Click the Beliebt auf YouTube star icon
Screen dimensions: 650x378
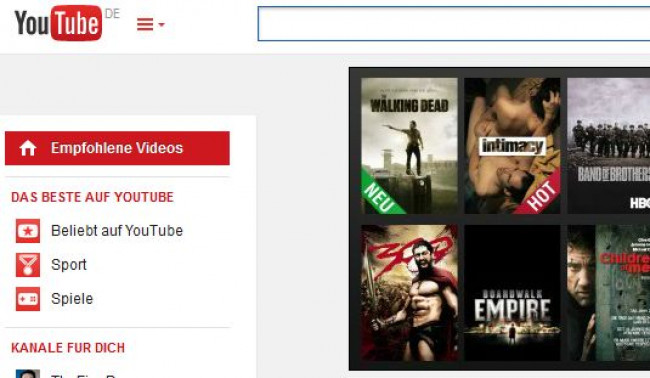28,231
